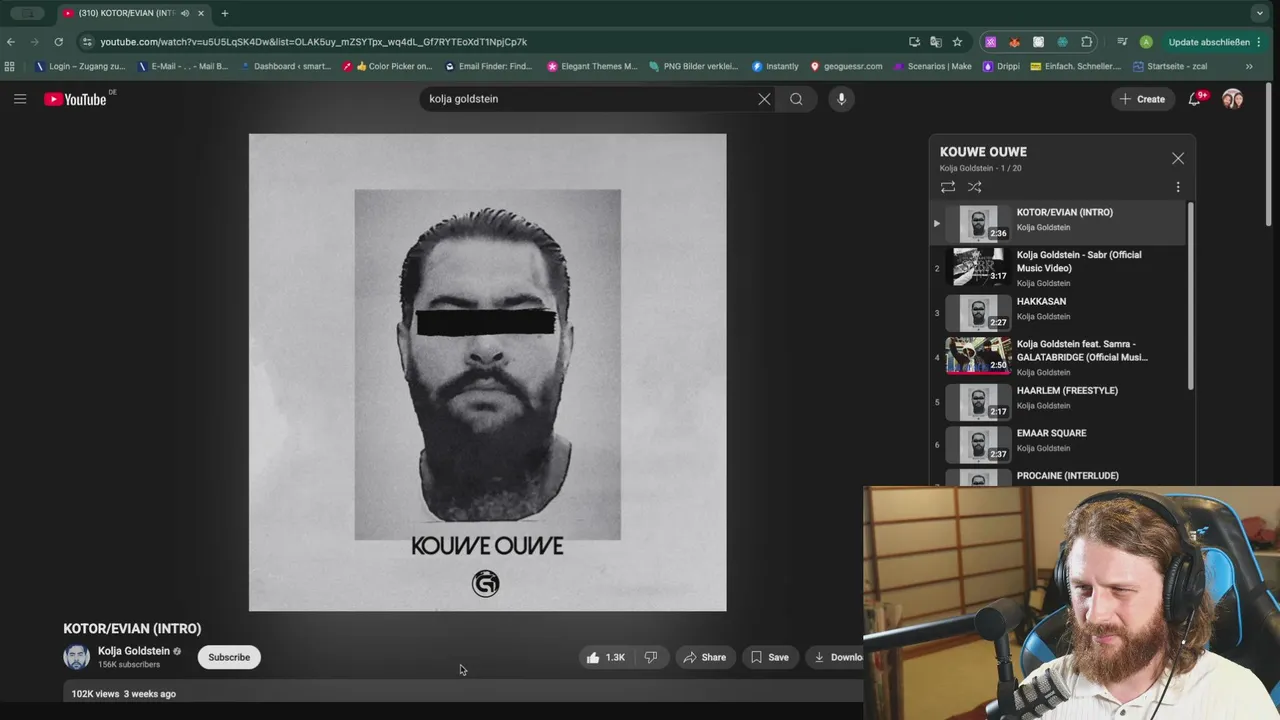Open the media control playlist icon
The height and width of the screenshot is (720, 1280).
(x=1122, y=42)
